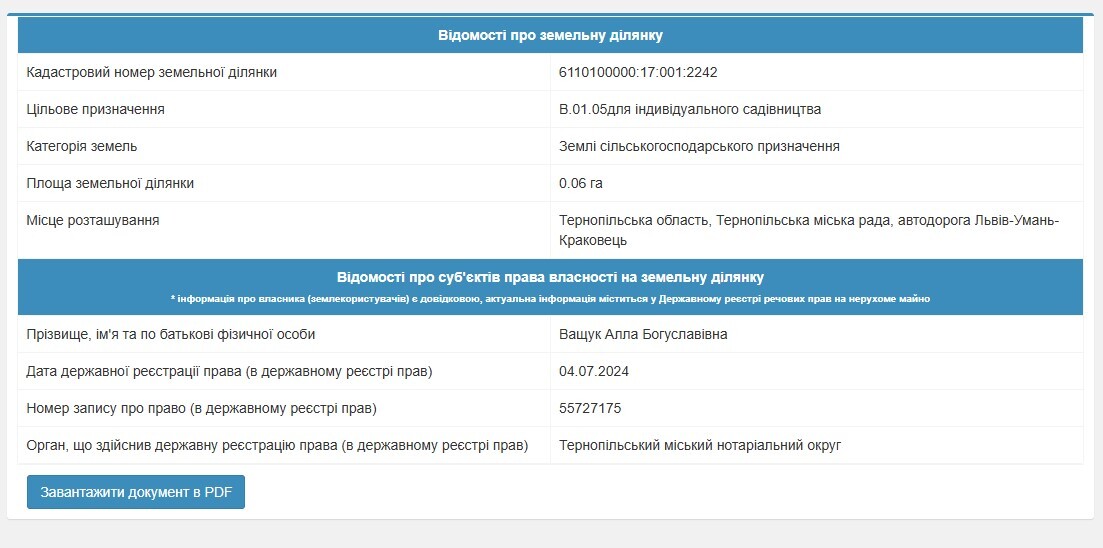Click the Завантажити документ в PDF button
1103x548 pixels.
coord(136,492)
